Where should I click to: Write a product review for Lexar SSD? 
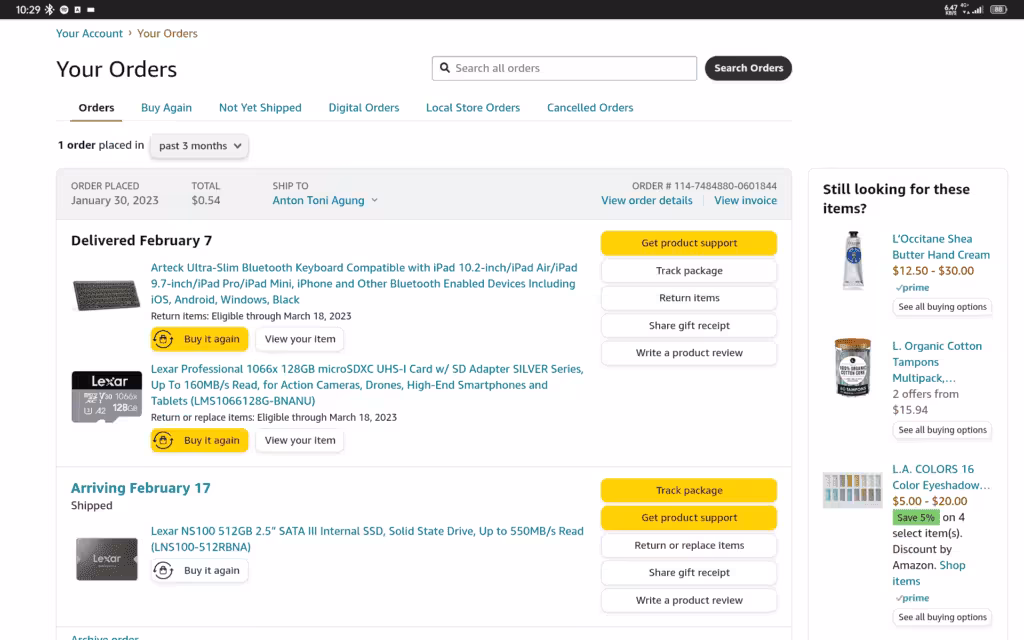click(689, 600)
